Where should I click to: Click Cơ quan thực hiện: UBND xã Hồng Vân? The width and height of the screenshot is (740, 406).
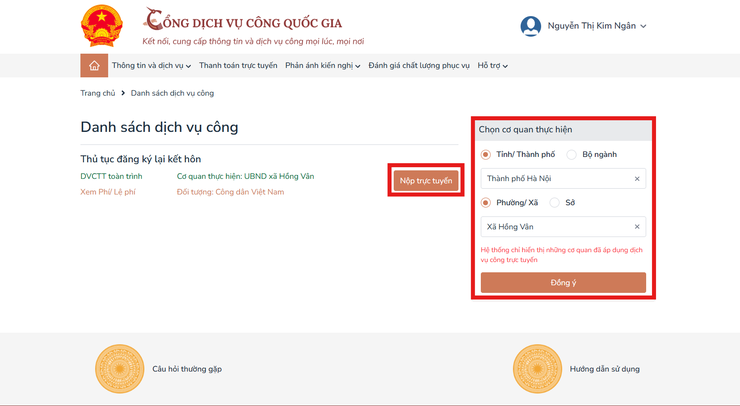(x=245, y=176)
